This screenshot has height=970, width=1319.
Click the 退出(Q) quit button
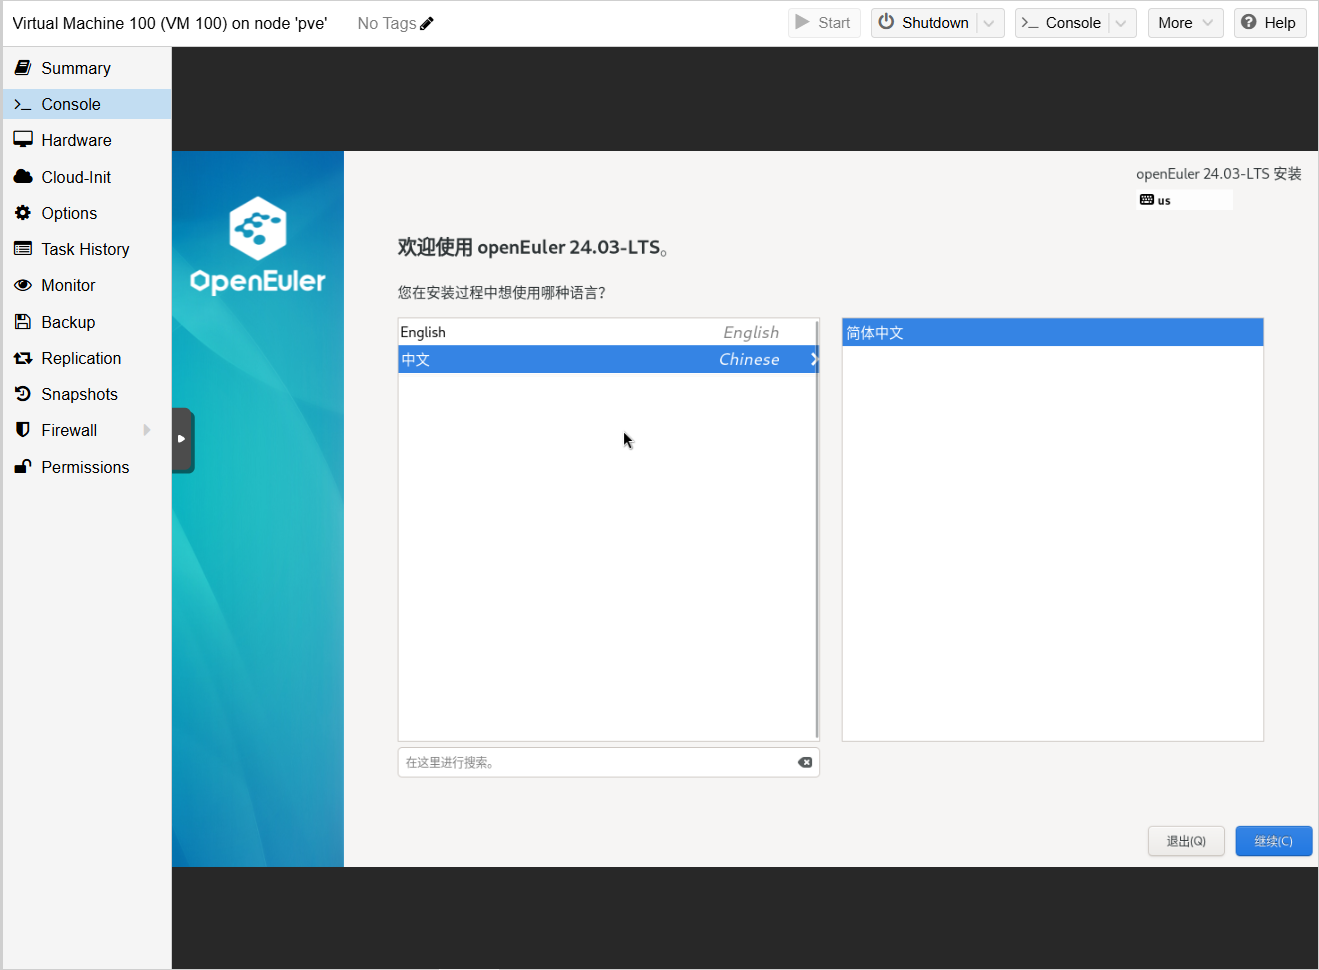(x=1186, y=841)
